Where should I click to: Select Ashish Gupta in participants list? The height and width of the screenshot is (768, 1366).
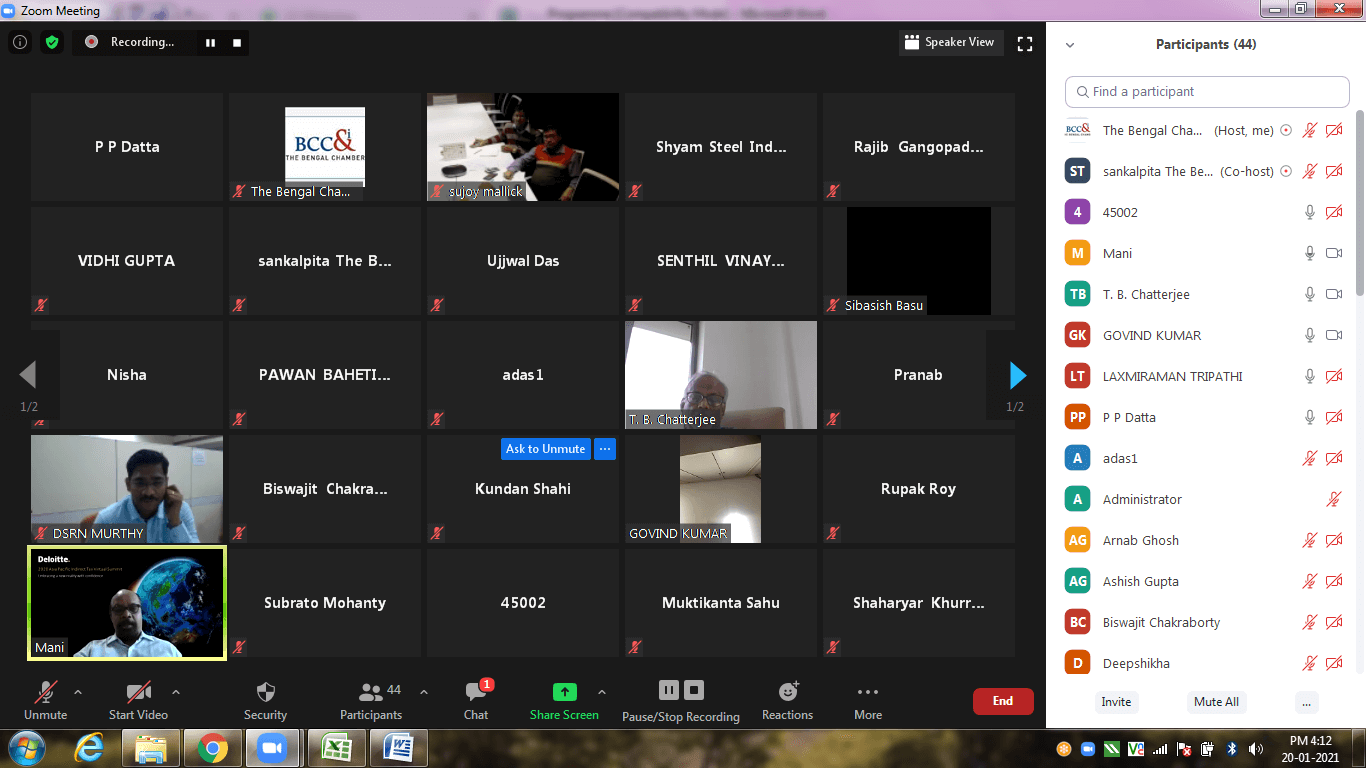[1205, 581]
